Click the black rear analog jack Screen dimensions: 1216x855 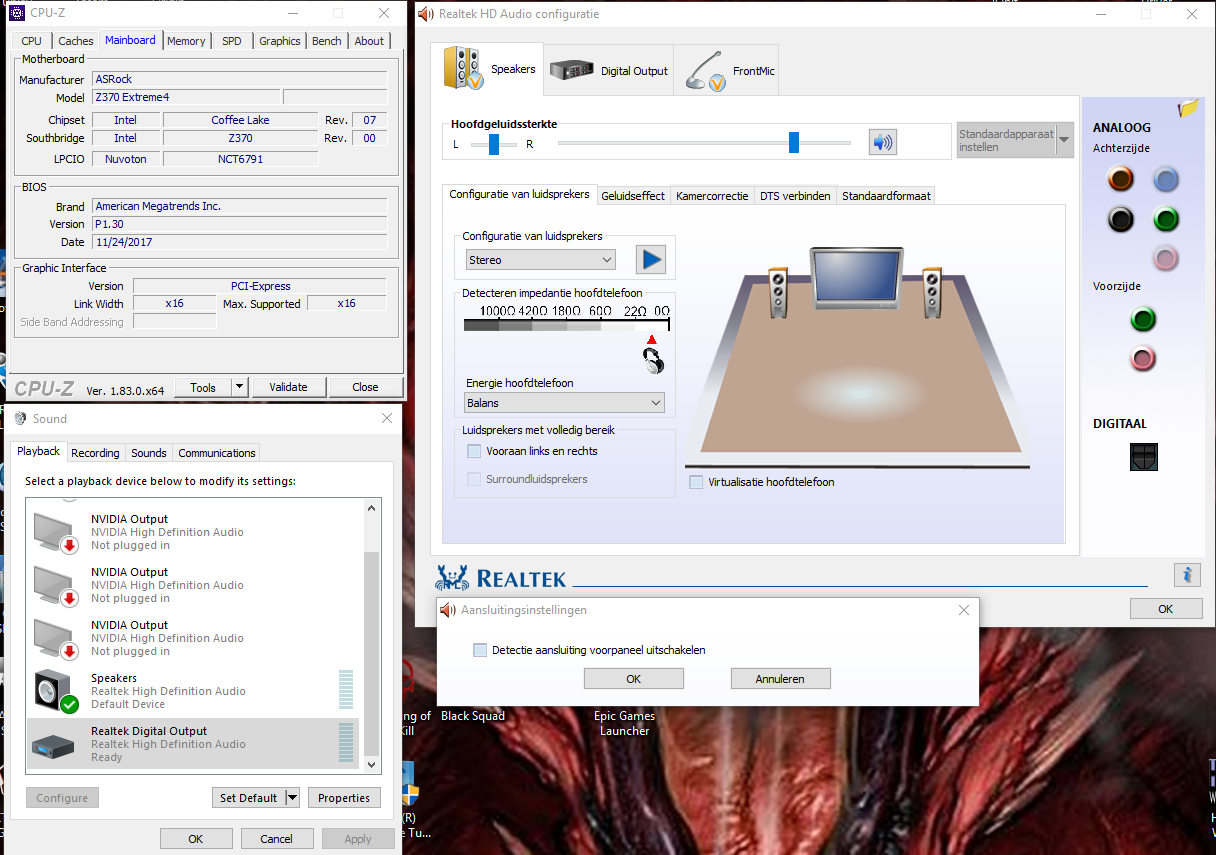click(x=1121, y=219)
